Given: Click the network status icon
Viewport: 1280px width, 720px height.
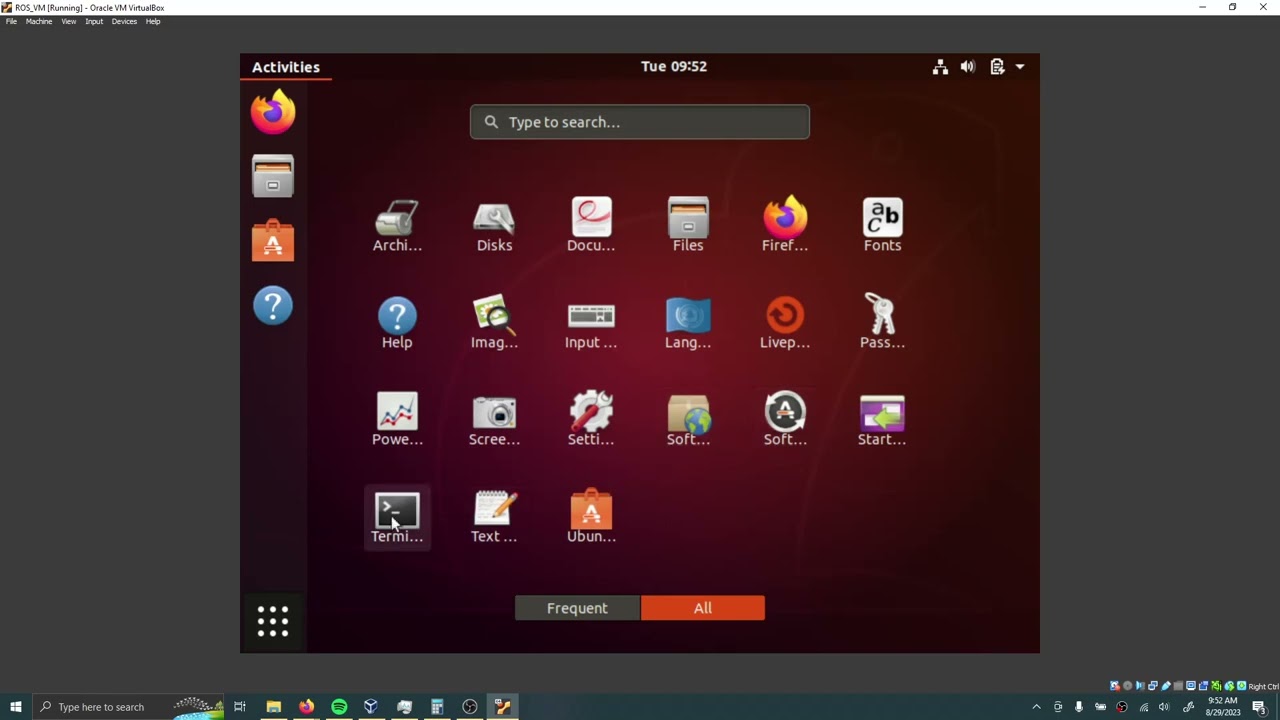Looking at the screenshot, I should coord(940,67).
